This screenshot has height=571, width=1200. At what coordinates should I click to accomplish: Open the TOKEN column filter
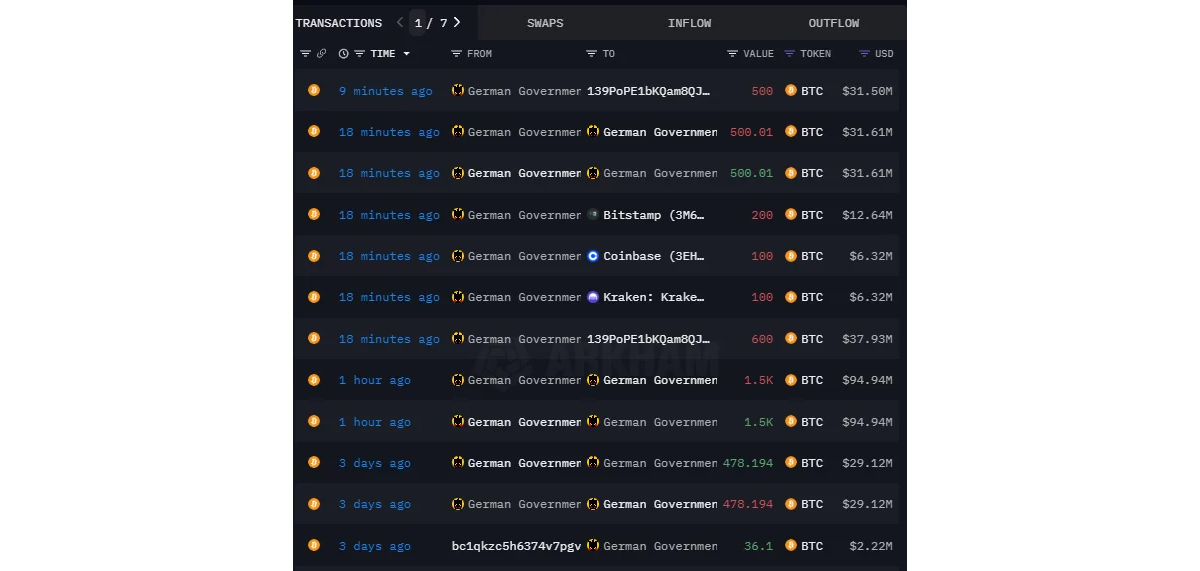click(790, 54)
